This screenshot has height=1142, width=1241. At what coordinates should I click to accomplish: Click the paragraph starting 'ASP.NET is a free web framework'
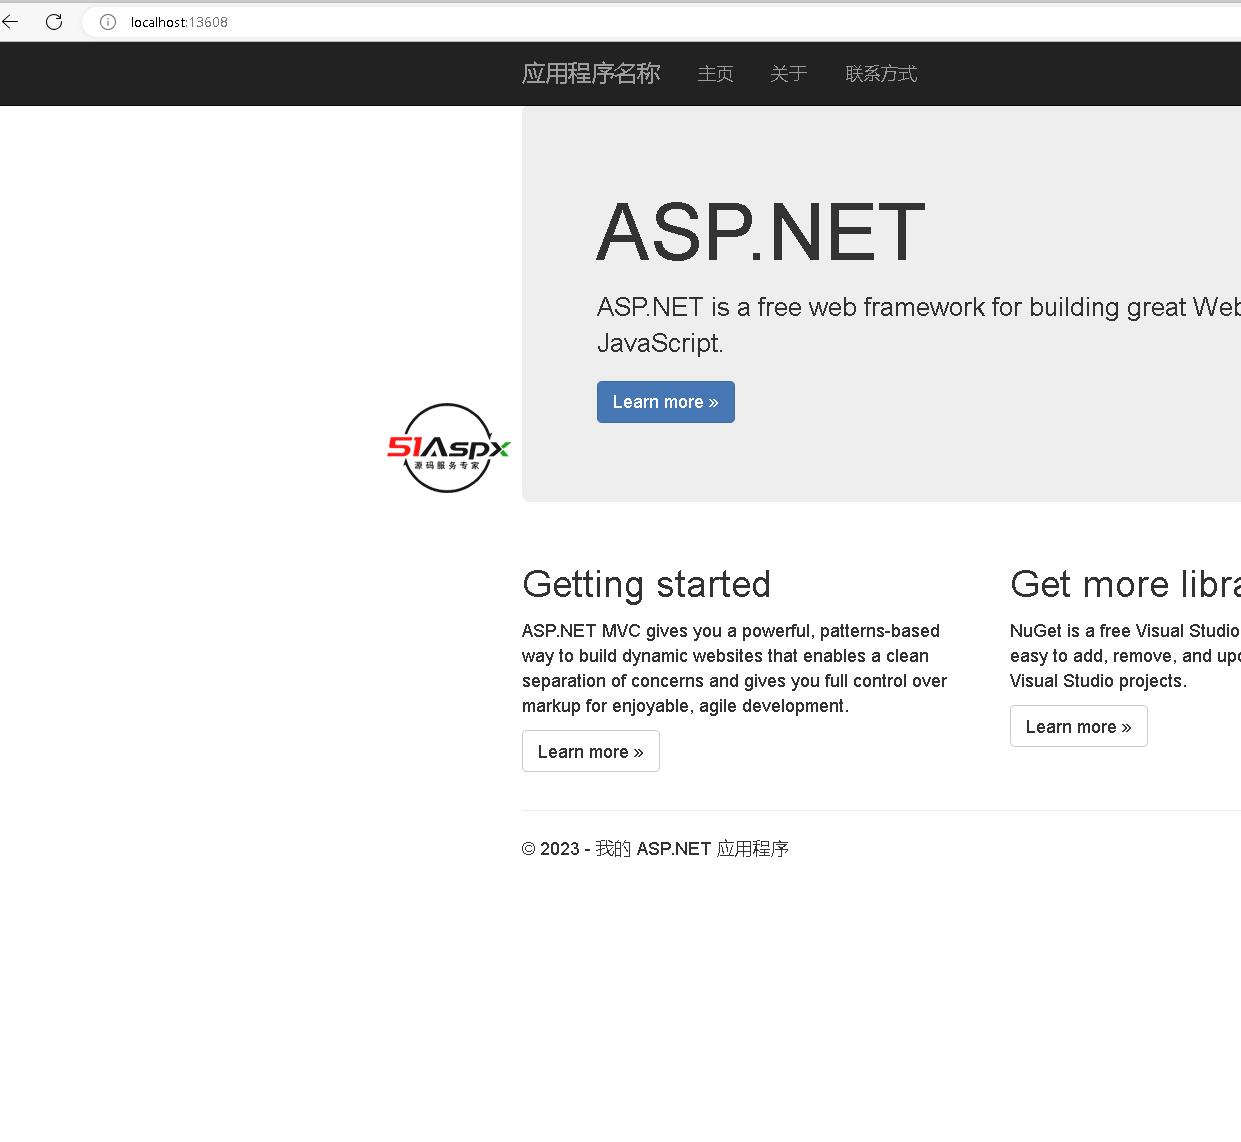(918, 325)
